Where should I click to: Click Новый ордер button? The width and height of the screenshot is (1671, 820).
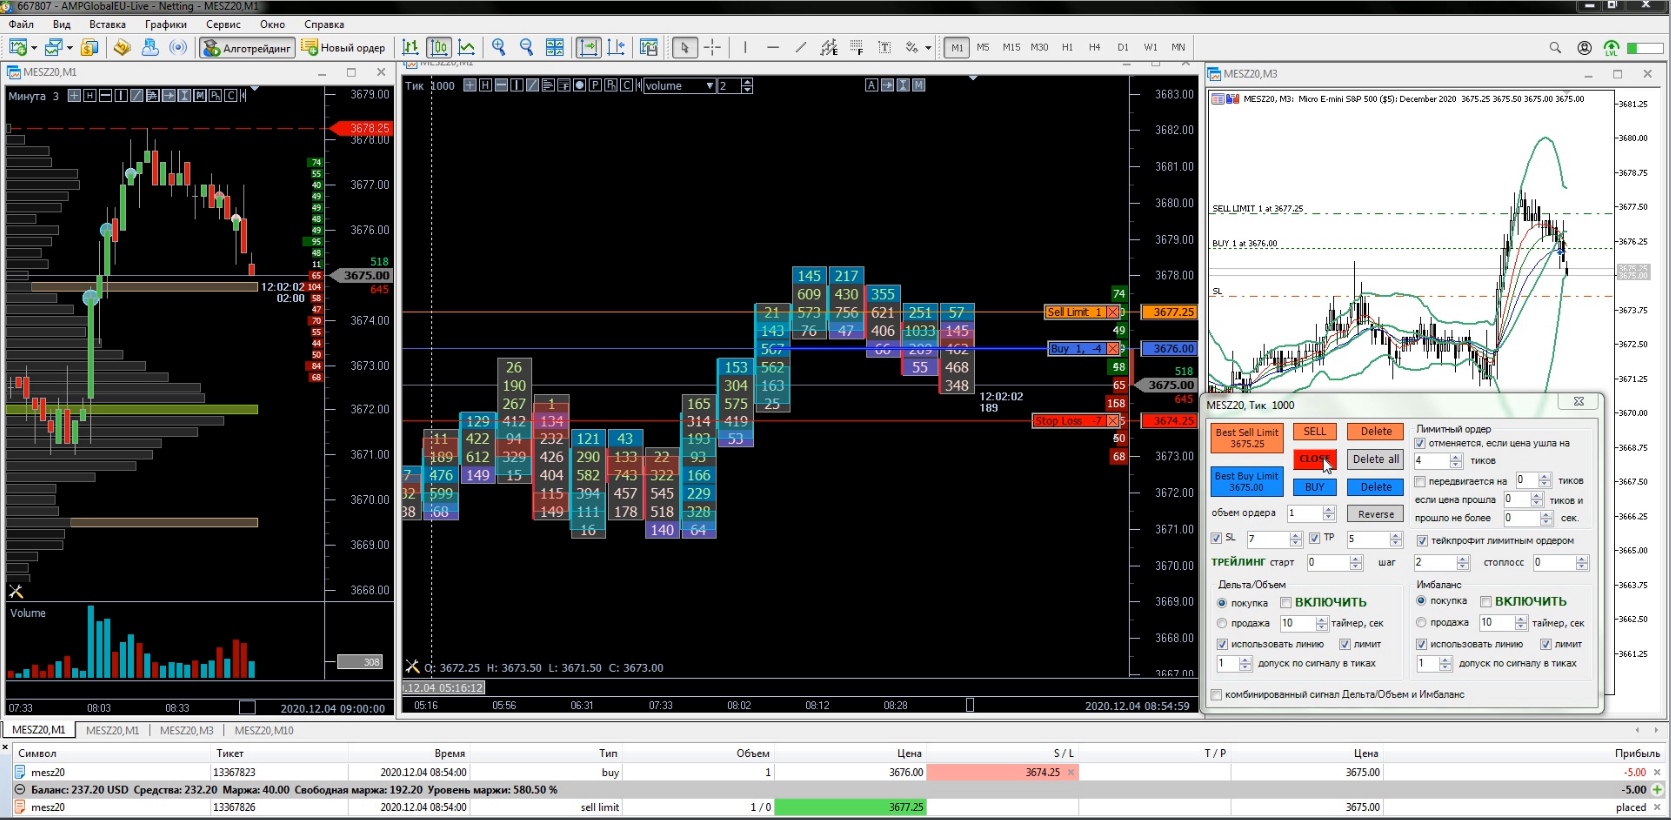pos(344,47)
